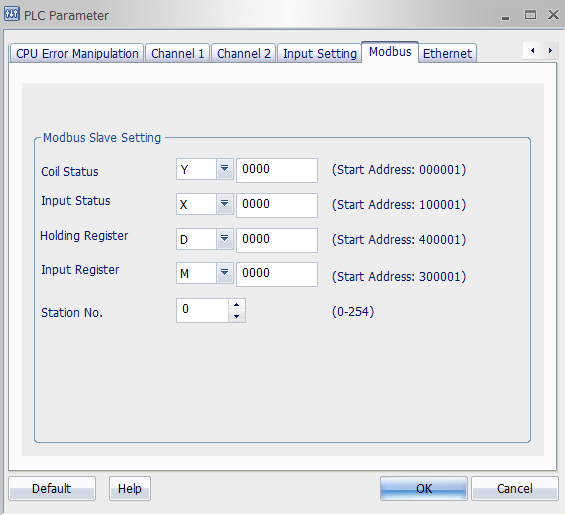Click the Cancel button
This screenshot has height=515, width=565.
[515, 489]
